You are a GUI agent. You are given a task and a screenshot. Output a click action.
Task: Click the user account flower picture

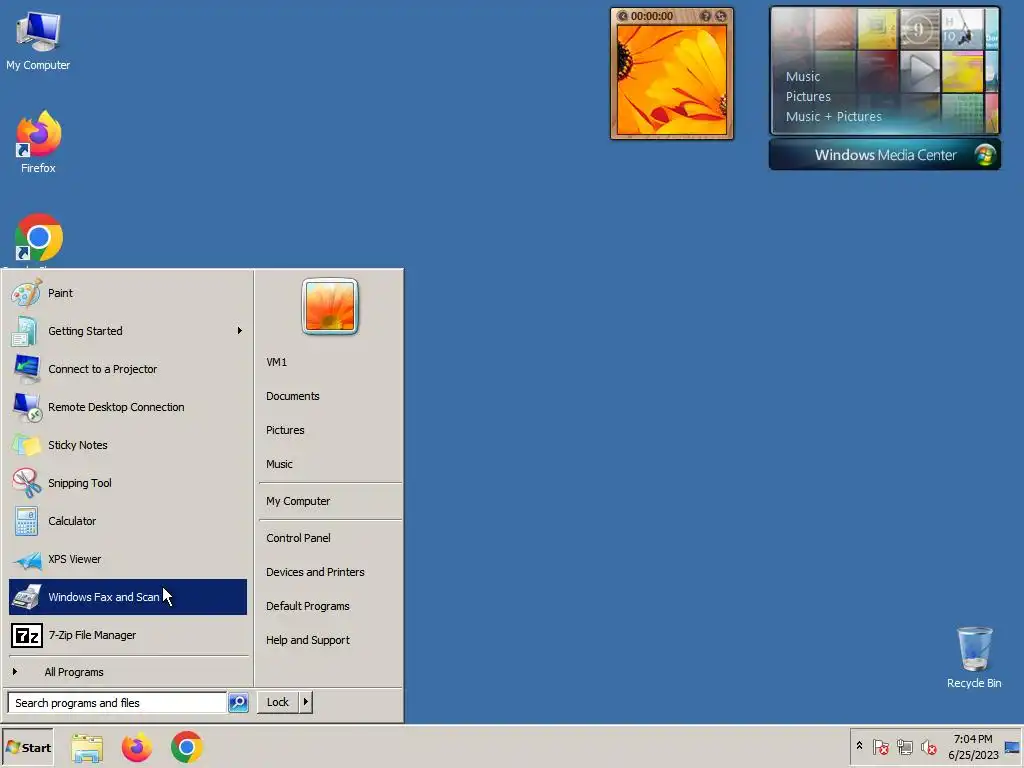point(330,306)
